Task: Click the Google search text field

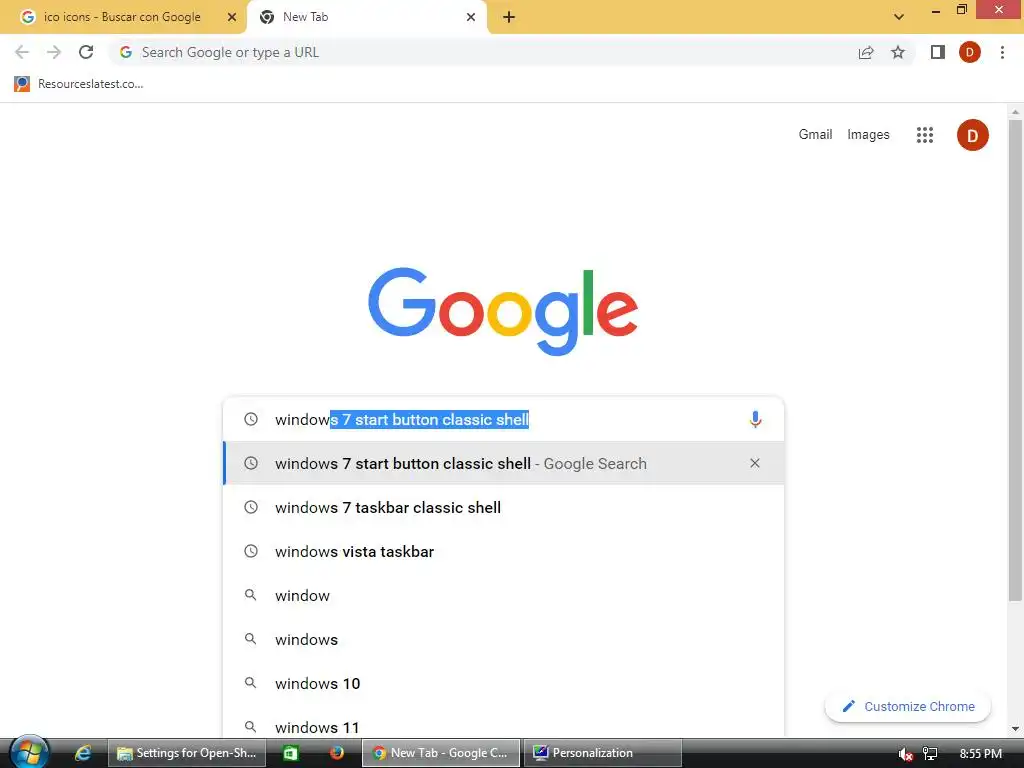Action: coord(503,419)
